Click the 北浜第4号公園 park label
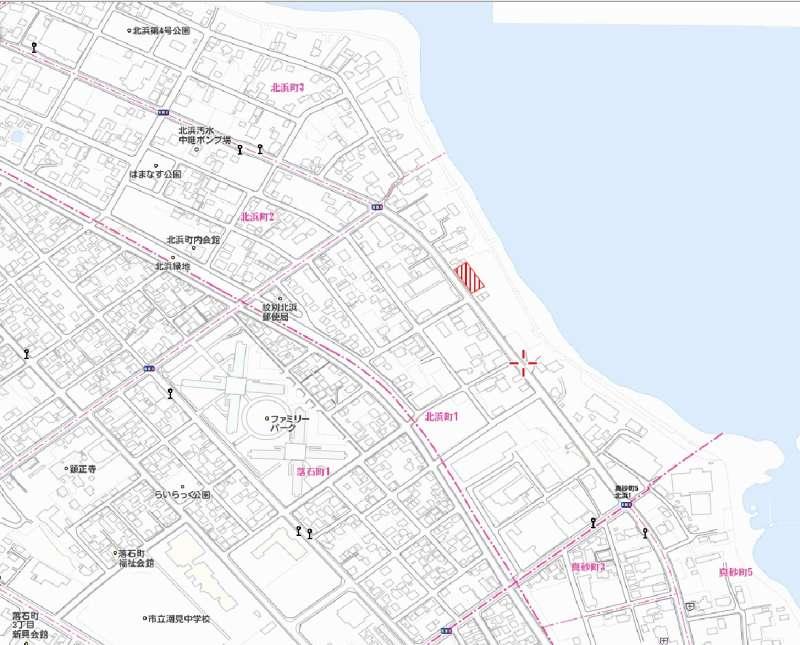800x645 pixels. coord(161,31)
